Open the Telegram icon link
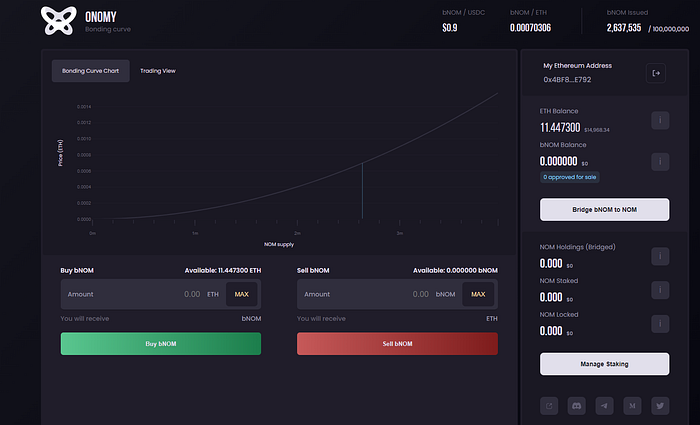Image resolution: width=700 pixels, height=425 pixels. 604,406
